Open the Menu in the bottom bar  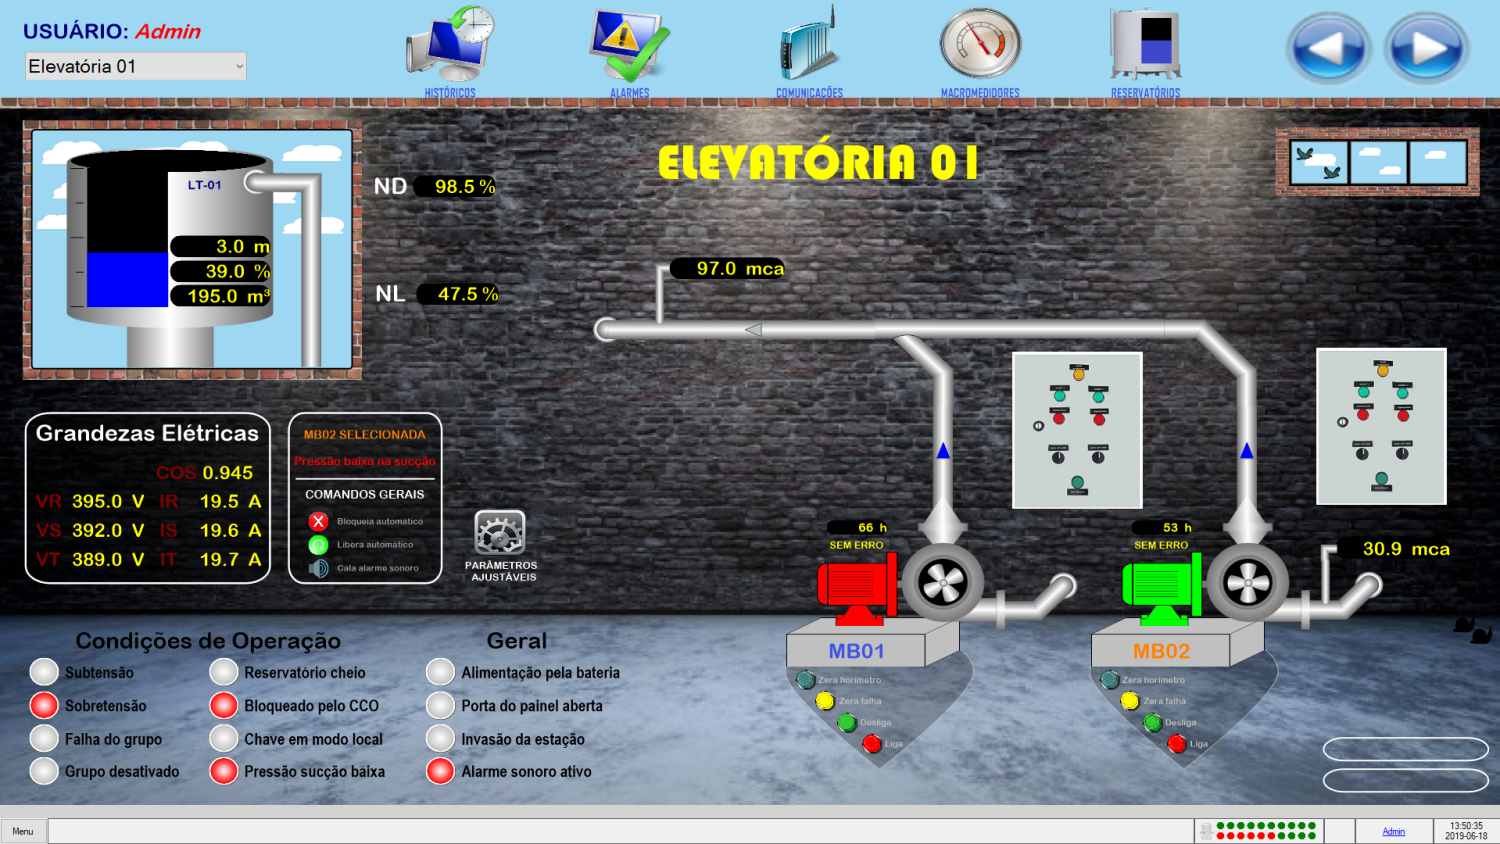[23, 831]
